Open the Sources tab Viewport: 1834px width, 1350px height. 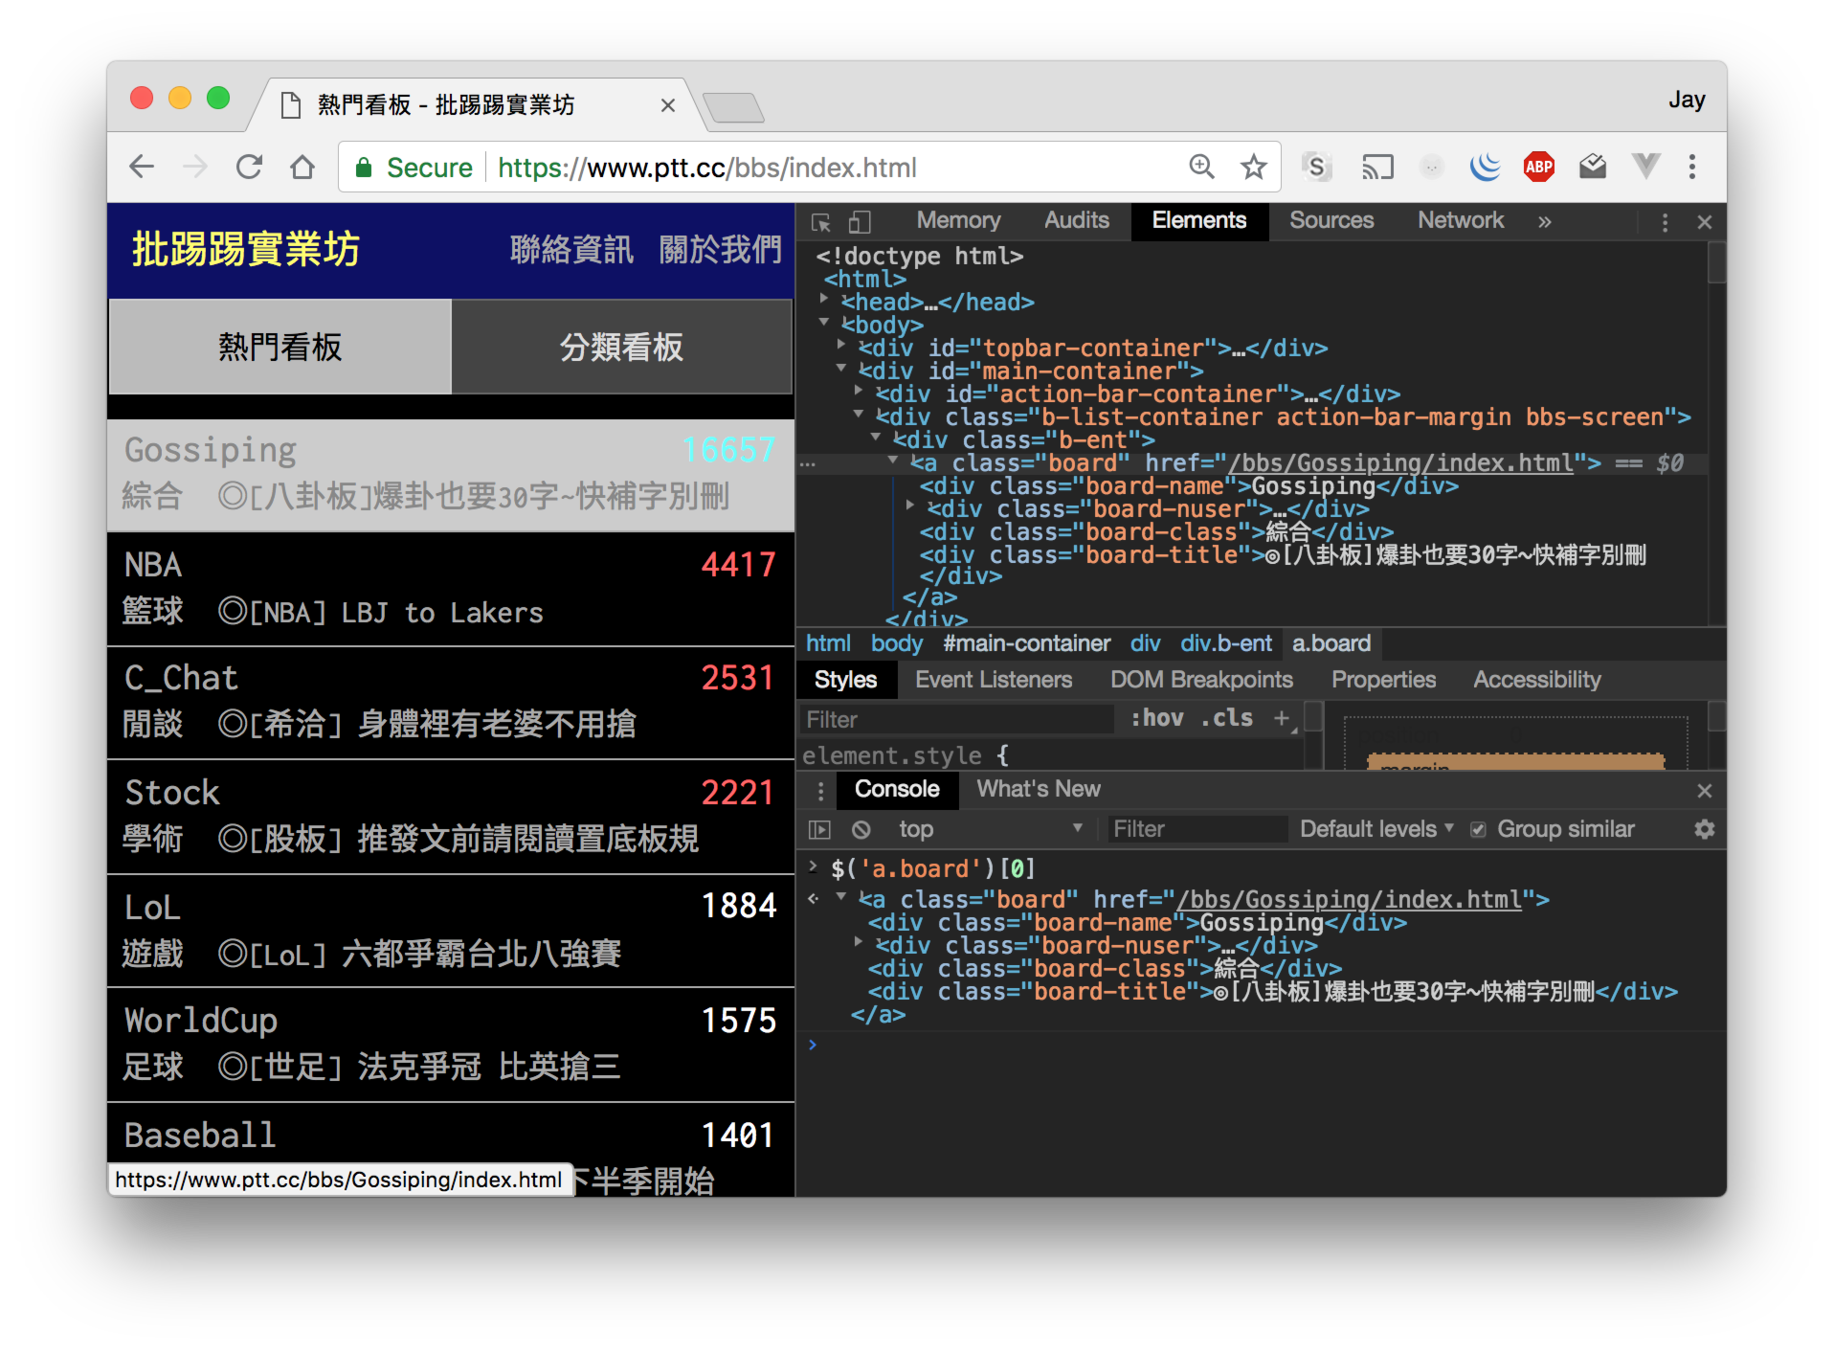(x=1331, y=221)
